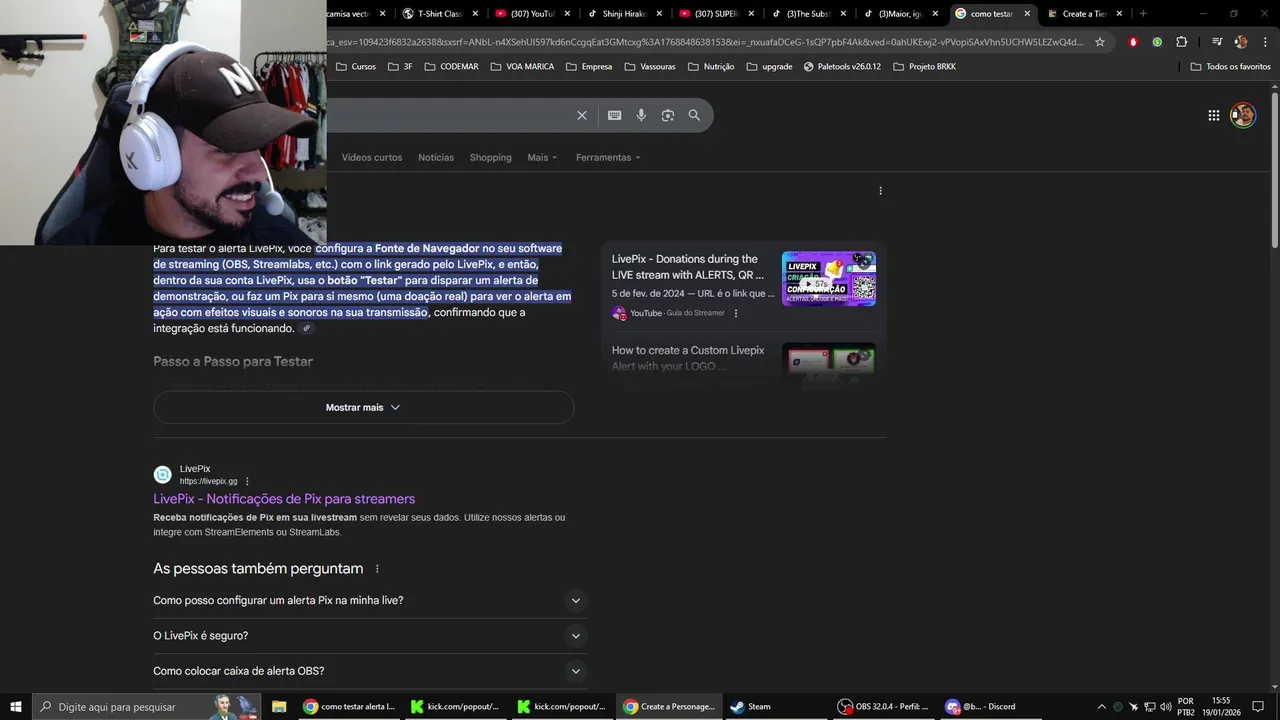Open Chrome profile avatar in toolbar
Viewport: 1280px width, 720px height.
(x=1241, y=42)
